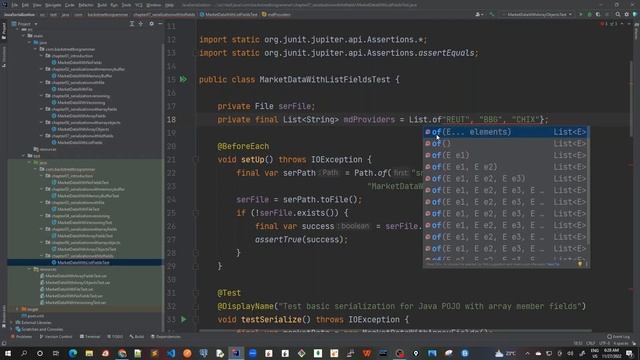640x360 pixels.
Task: Click the UTF-8 encoding status bar entry
Action: [x=605, y=344]
